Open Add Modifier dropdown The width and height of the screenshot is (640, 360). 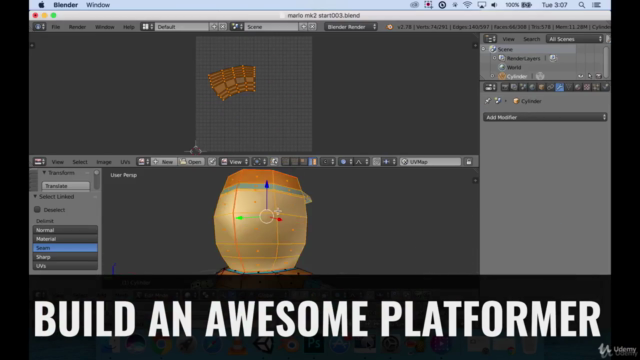tap(545, 117)
